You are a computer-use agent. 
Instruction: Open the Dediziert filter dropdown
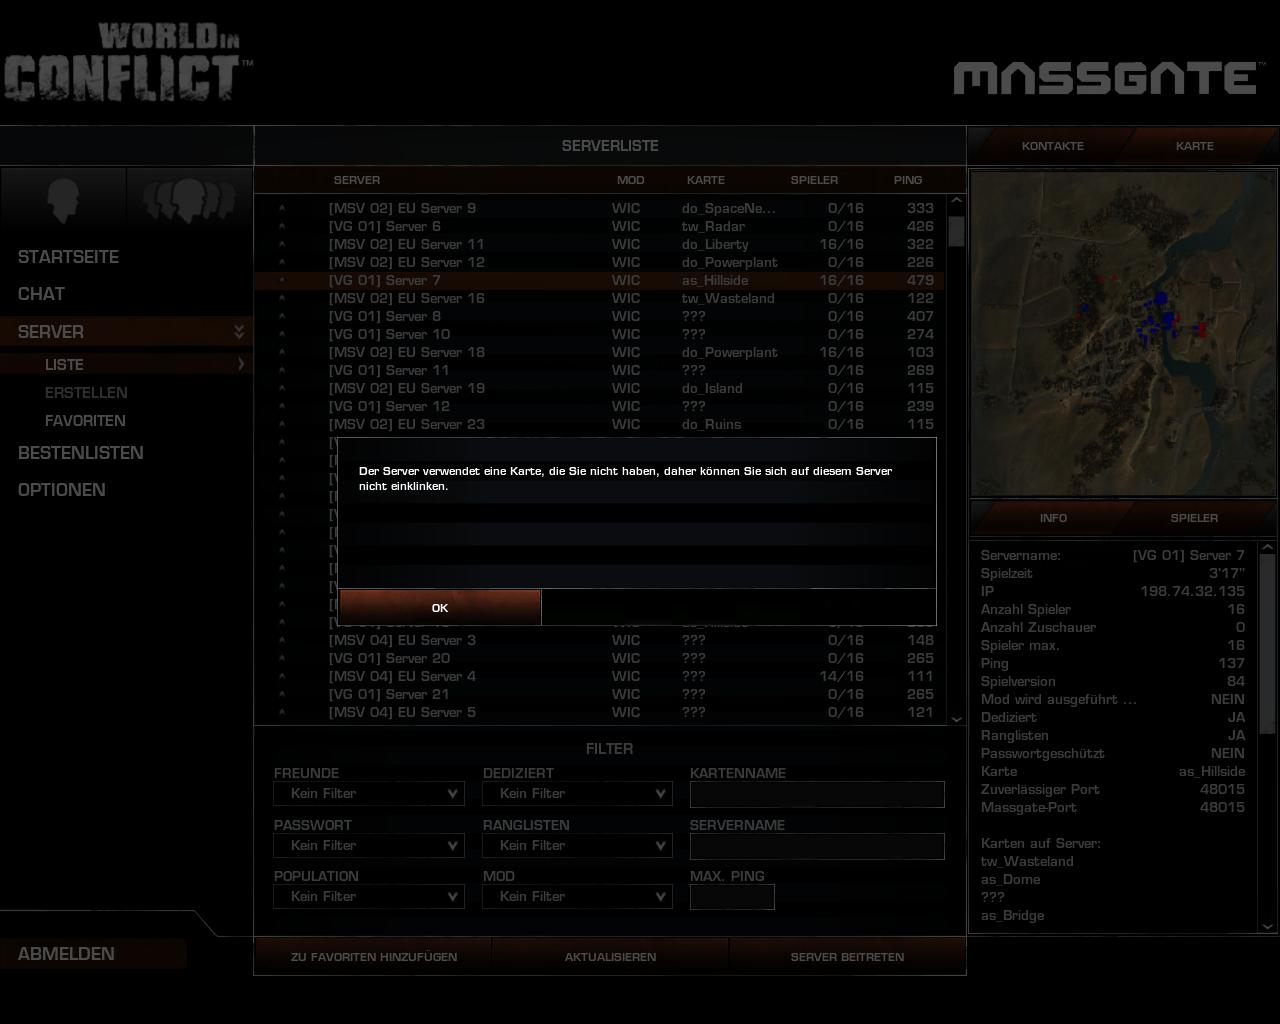point(578,793)
